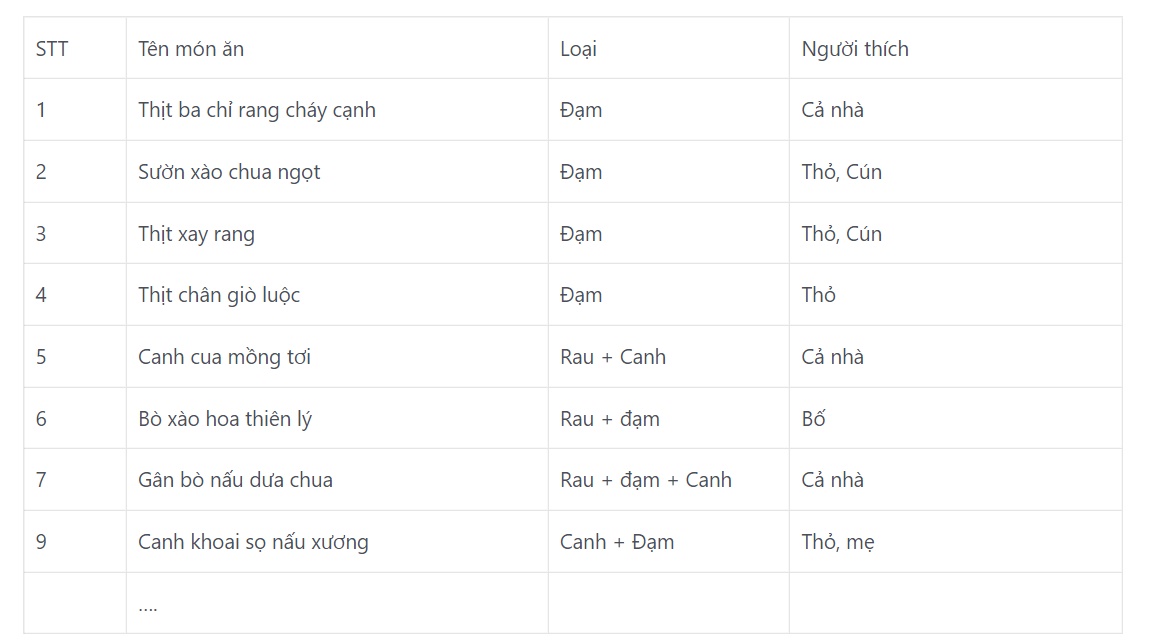Select the Thỏ, mẹ cell
1151x644 pixels.
pos(956,542)
